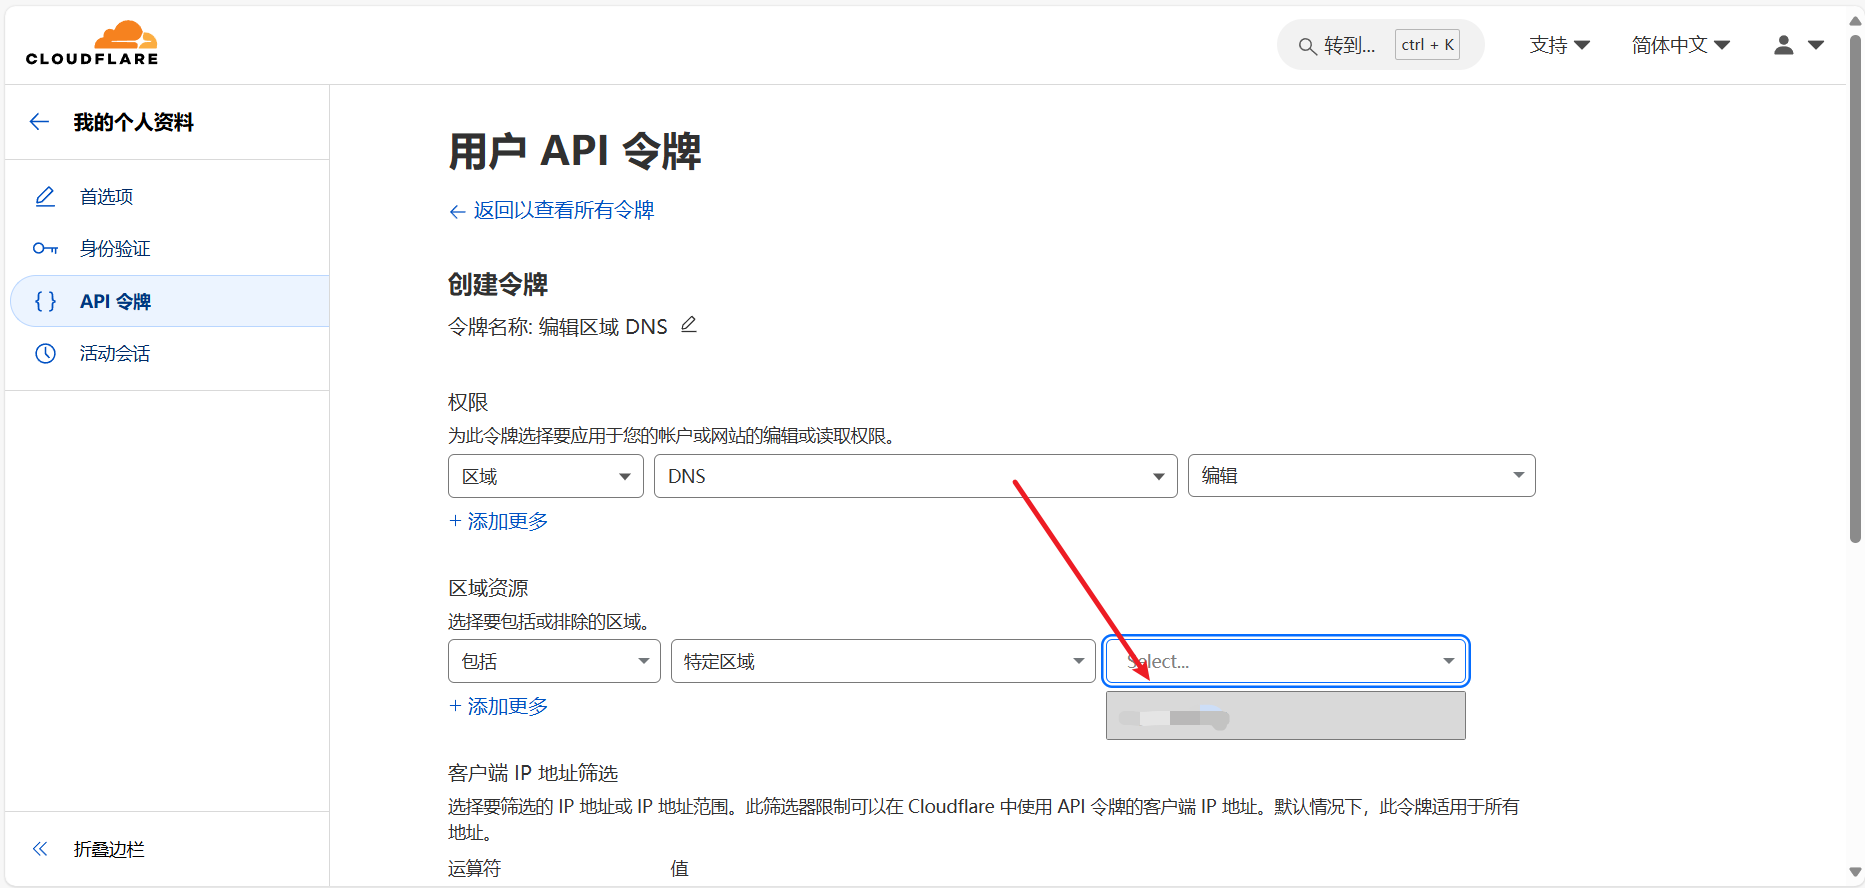This screenshot has width=1865, height=888.
Task: Click the ctrl + K shortcut badge
Action: pos(1427,45)
